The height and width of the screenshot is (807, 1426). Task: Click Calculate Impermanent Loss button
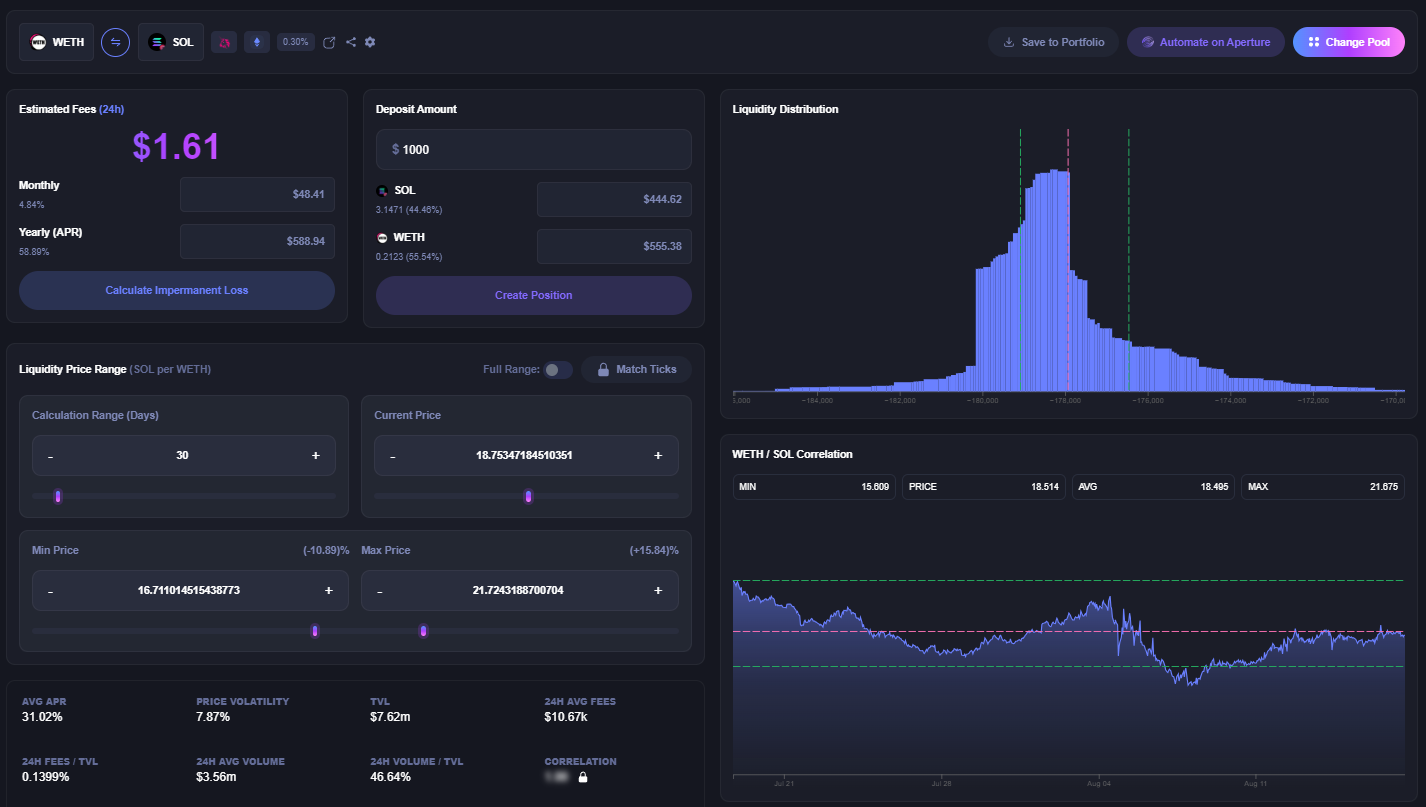tap(177, 290)
